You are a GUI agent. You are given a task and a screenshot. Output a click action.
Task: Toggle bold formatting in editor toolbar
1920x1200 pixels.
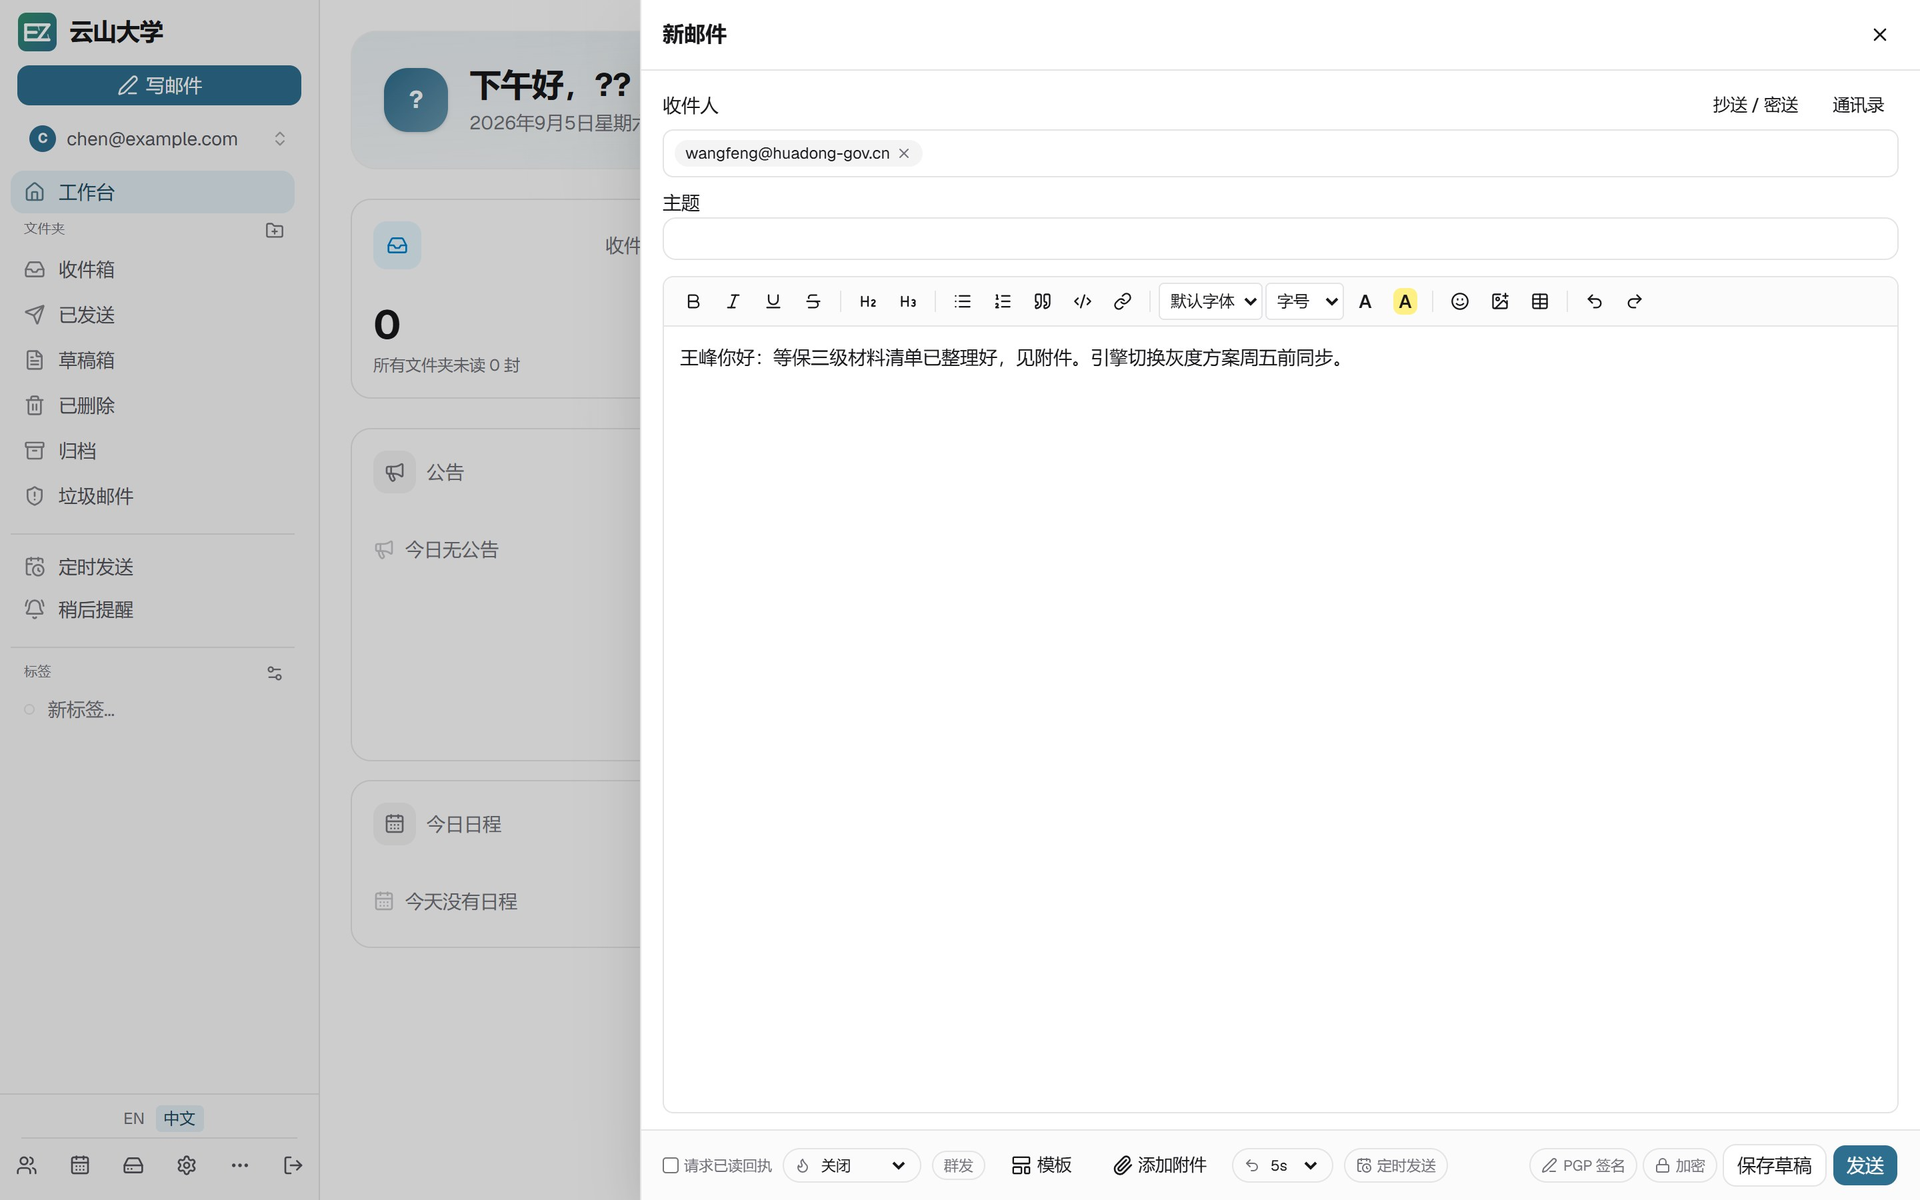tap(693, 301)
